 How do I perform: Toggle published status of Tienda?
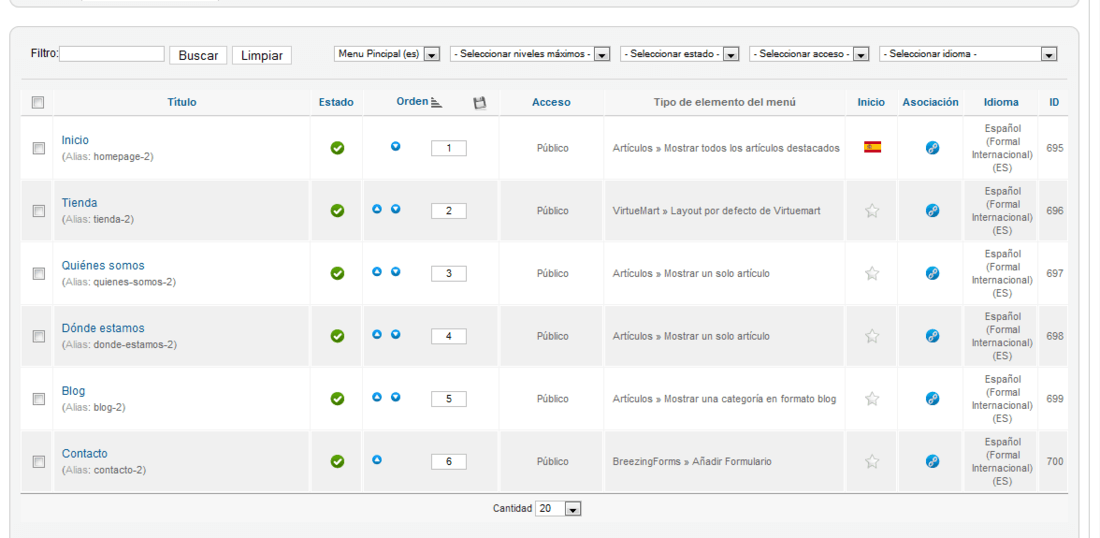[337, 210]
